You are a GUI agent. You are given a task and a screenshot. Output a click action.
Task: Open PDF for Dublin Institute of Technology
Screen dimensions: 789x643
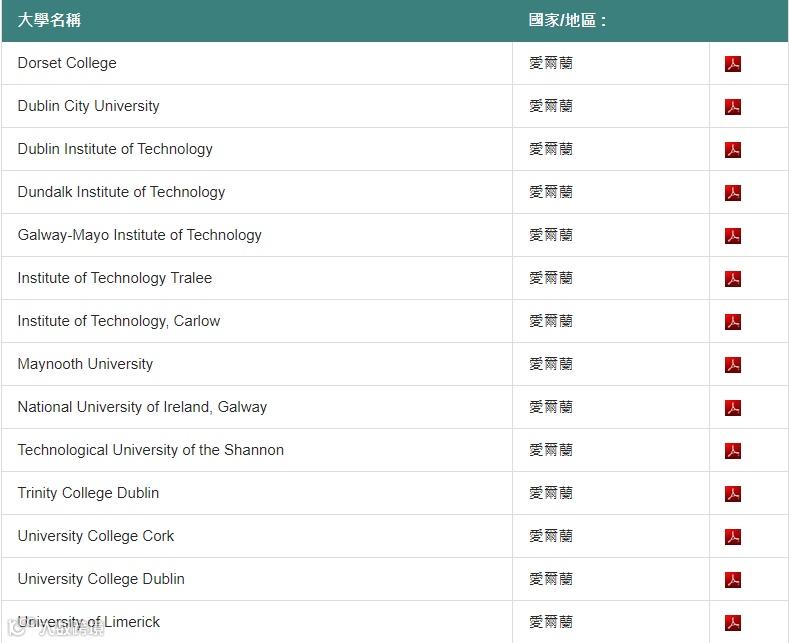[733, 150]
